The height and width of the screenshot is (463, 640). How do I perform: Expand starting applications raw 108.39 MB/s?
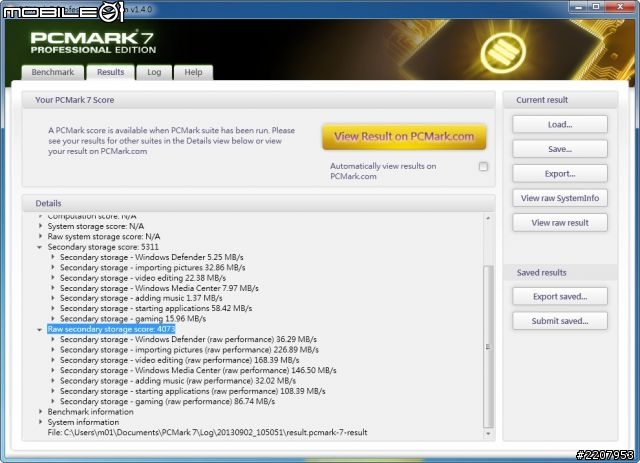[x=53, y=391]
